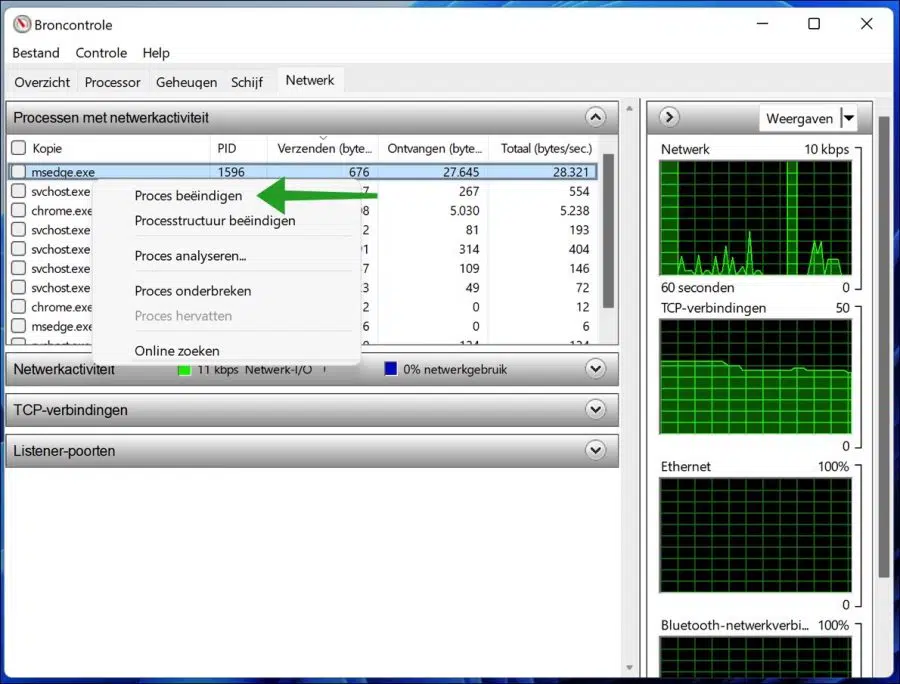The height and width of the screenshot is (684, 900).
Task: Close the Broncontrole window
Action: coord(867,24)
